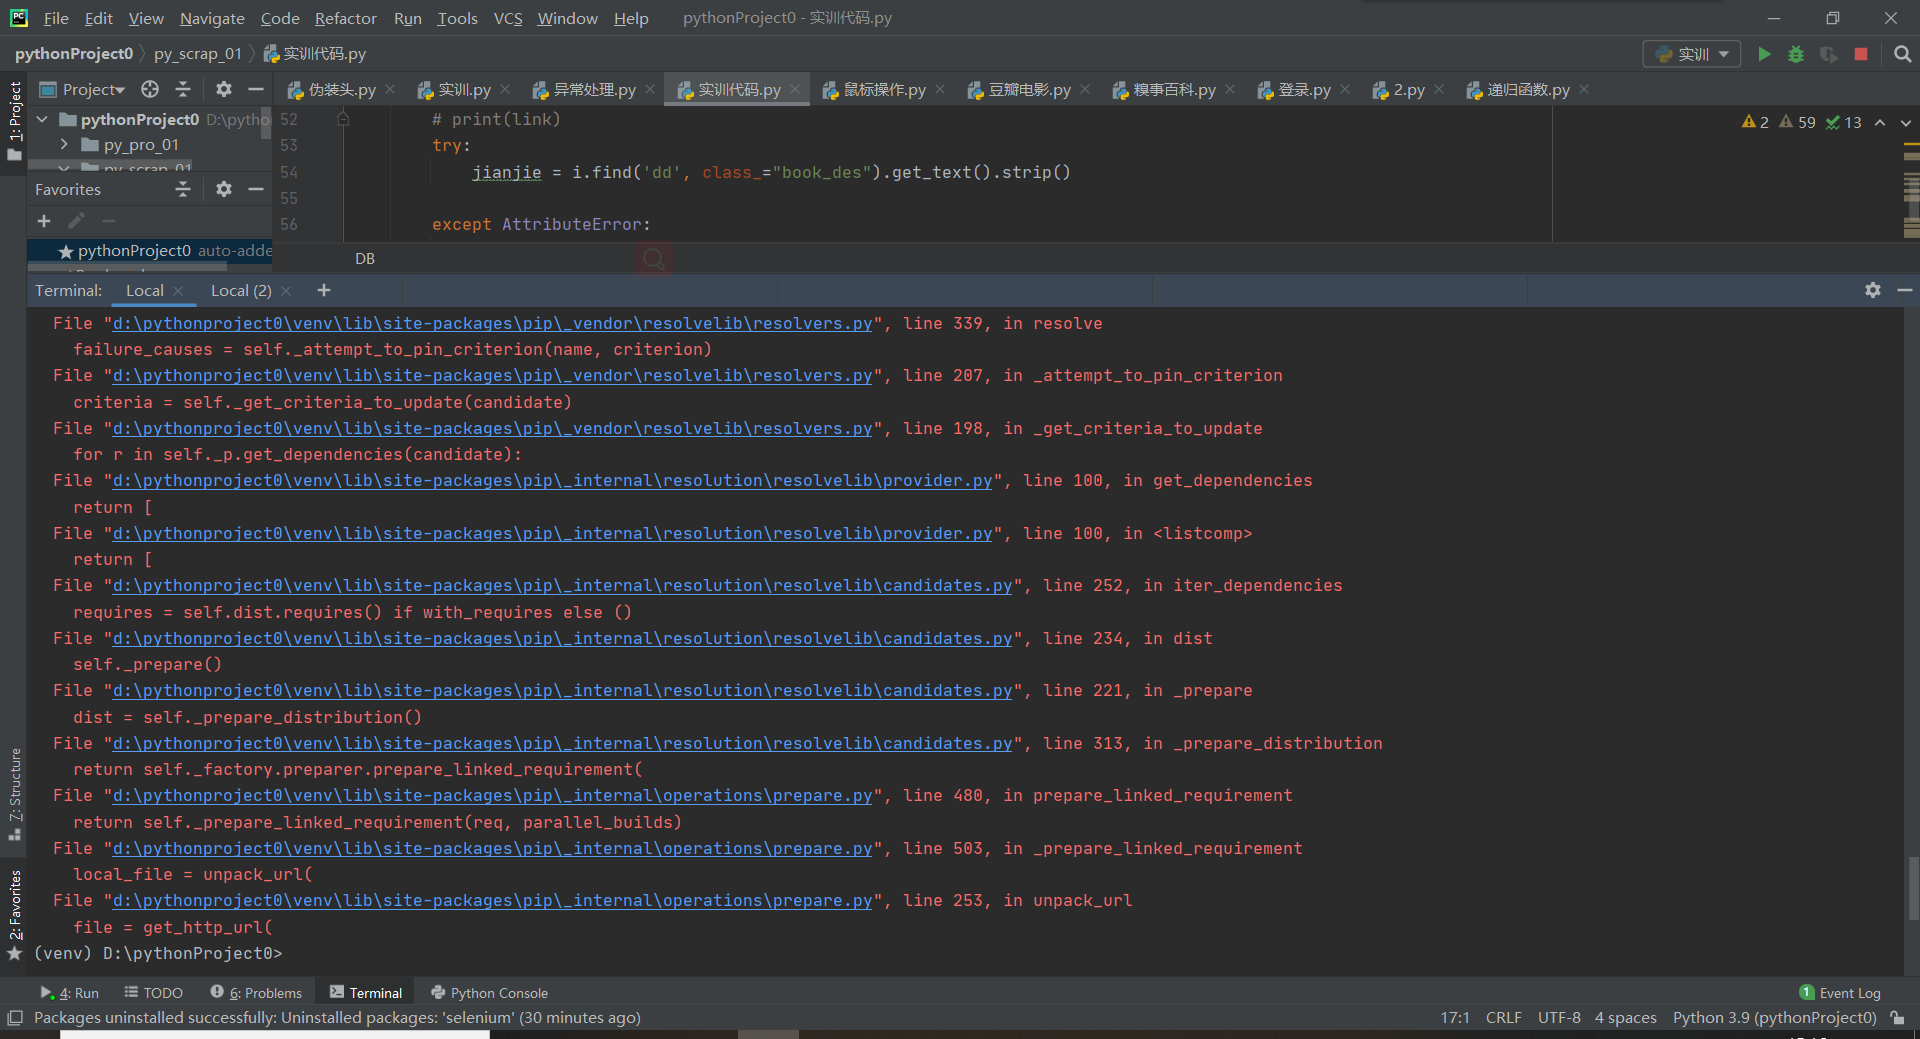
Task: Hide the Terminal tool window
Action: 1905,290
